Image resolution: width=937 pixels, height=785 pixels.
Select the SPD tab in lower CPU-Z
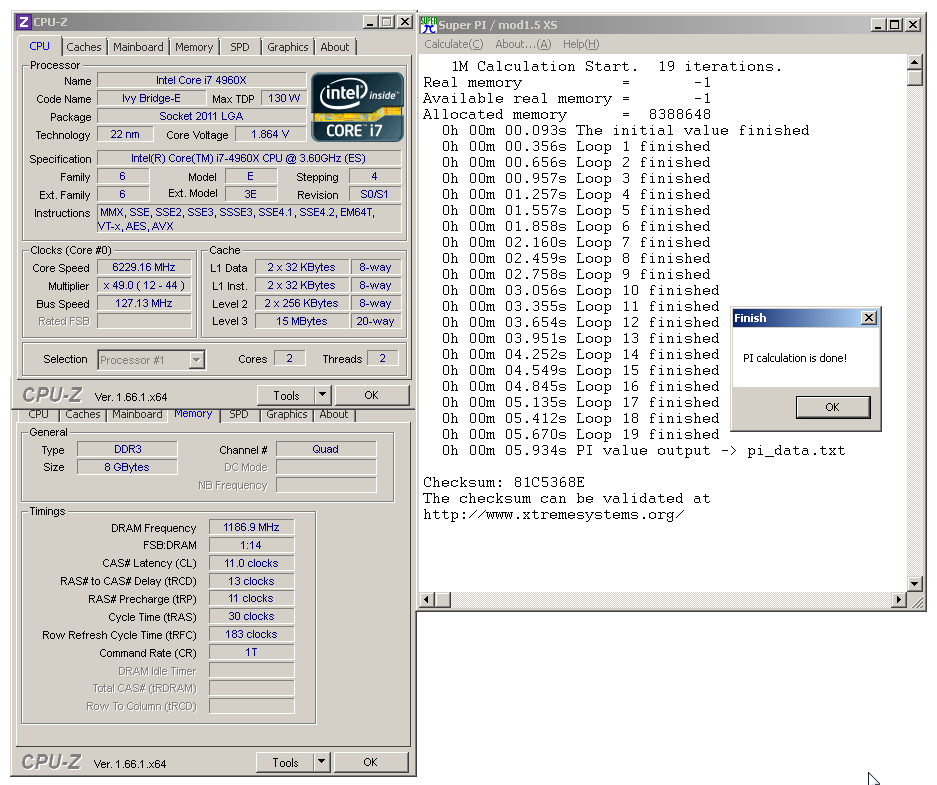[238, 414]
